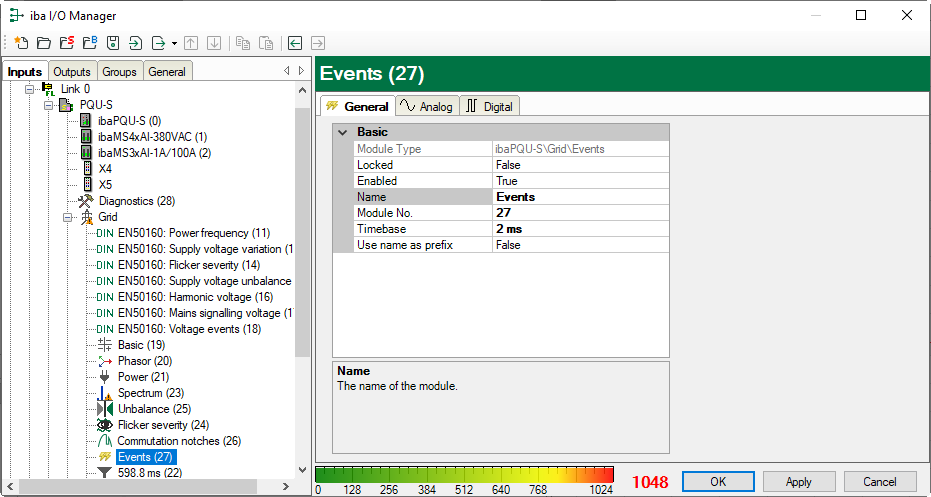
Task: Collapse the PQU-S tree node
Action: click(47, 105)
